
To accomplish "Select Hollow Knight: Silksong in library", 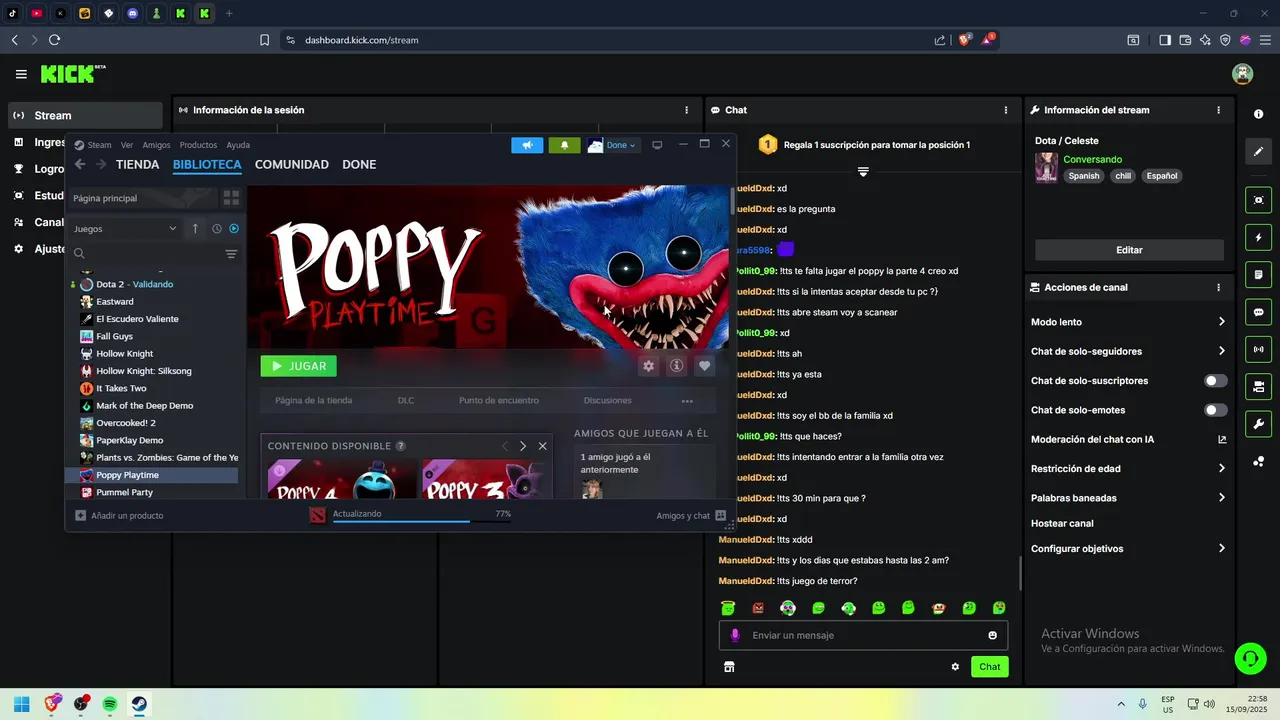I will coord(144,371).
